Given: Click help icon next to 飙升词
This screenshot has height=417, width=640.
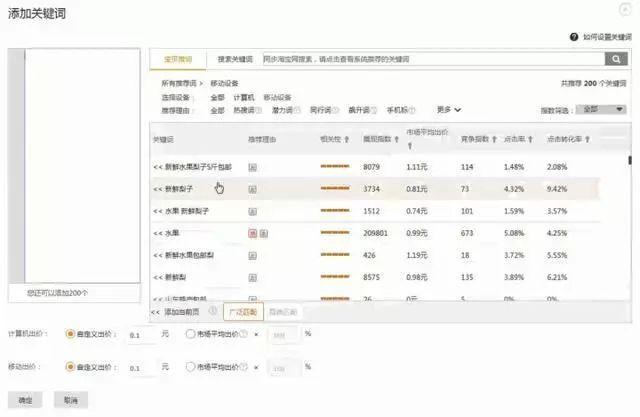Looking at the screenshot, I should [x=373, y=110].
